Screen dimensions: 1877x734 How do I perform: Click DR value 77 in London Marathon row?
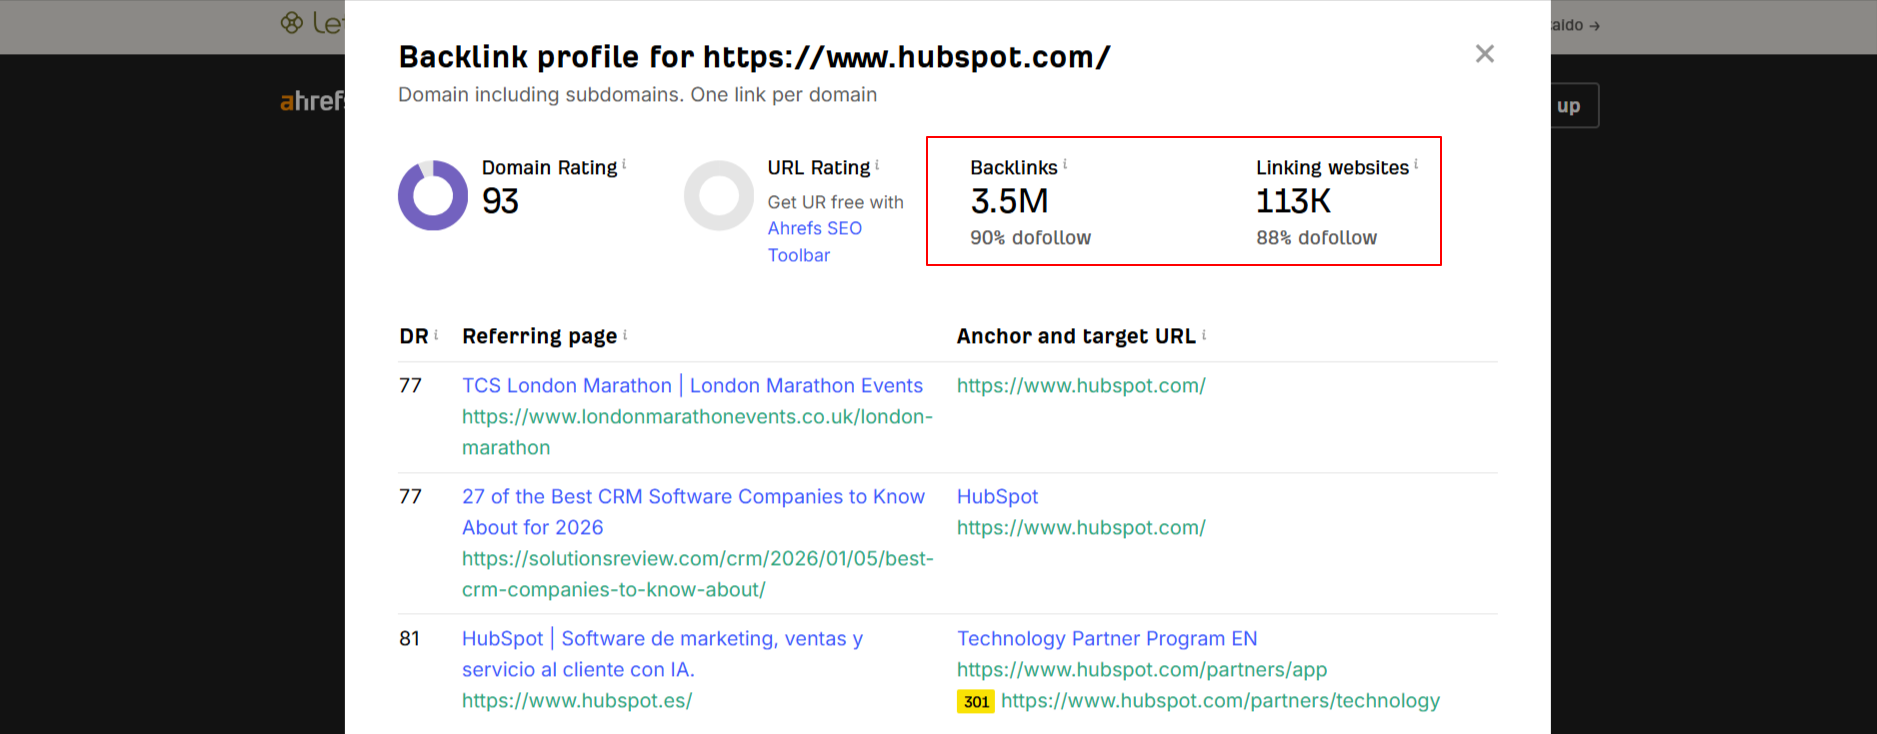410,385
